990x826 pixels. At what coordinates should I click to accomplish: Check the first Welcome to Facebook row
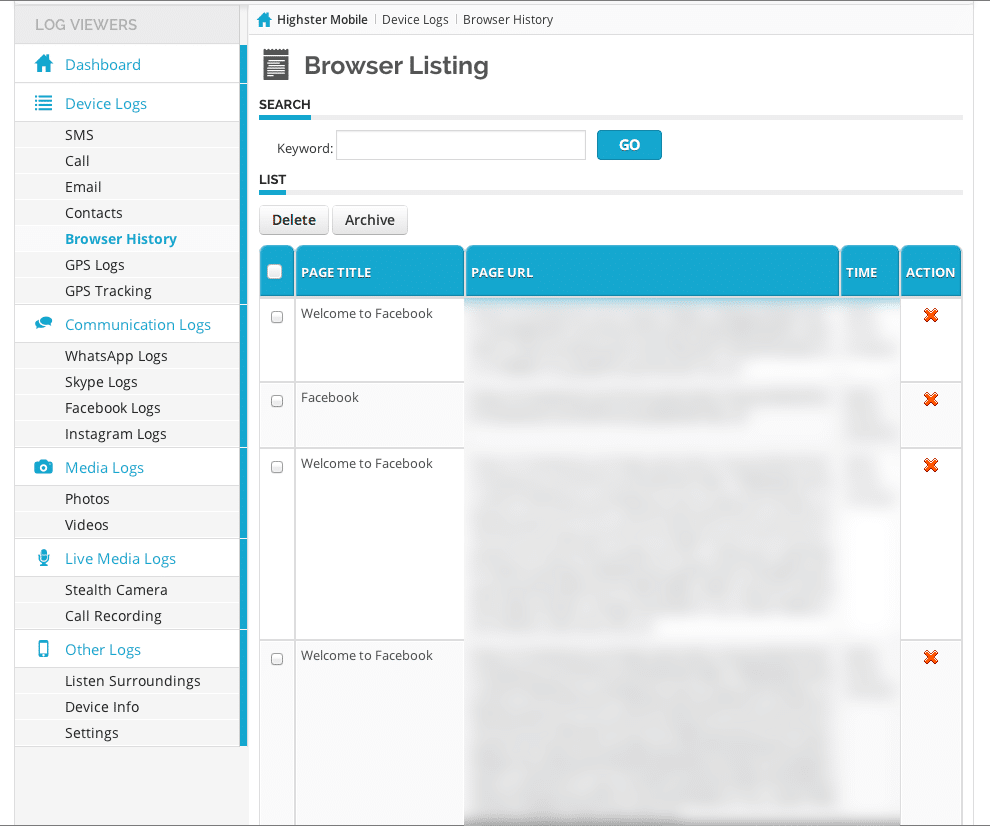click(277, 317)
